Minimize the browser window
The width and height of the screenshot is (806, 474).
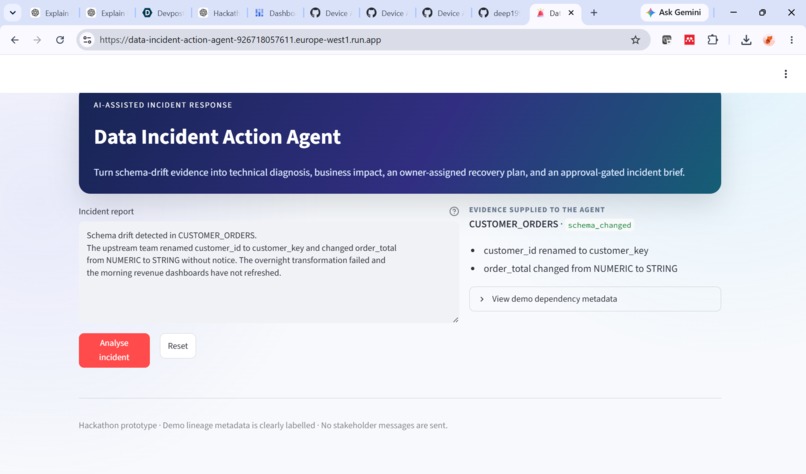coord(733,12)
